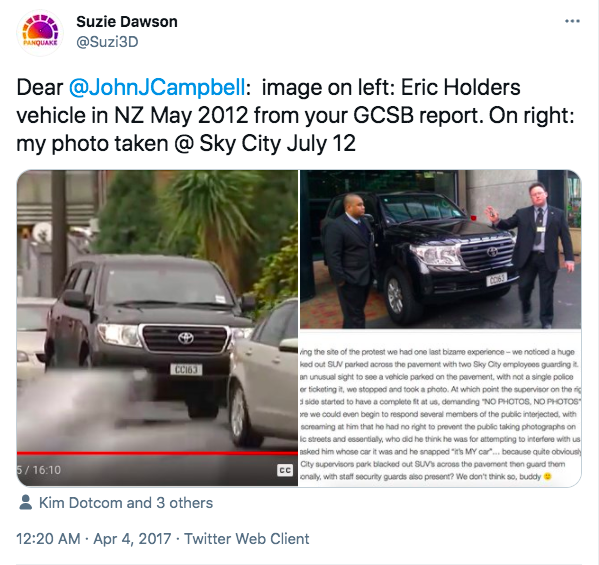Screen dimensions: 599x565
Task: Open the left image of the SUV video
Action: [157, 328]
